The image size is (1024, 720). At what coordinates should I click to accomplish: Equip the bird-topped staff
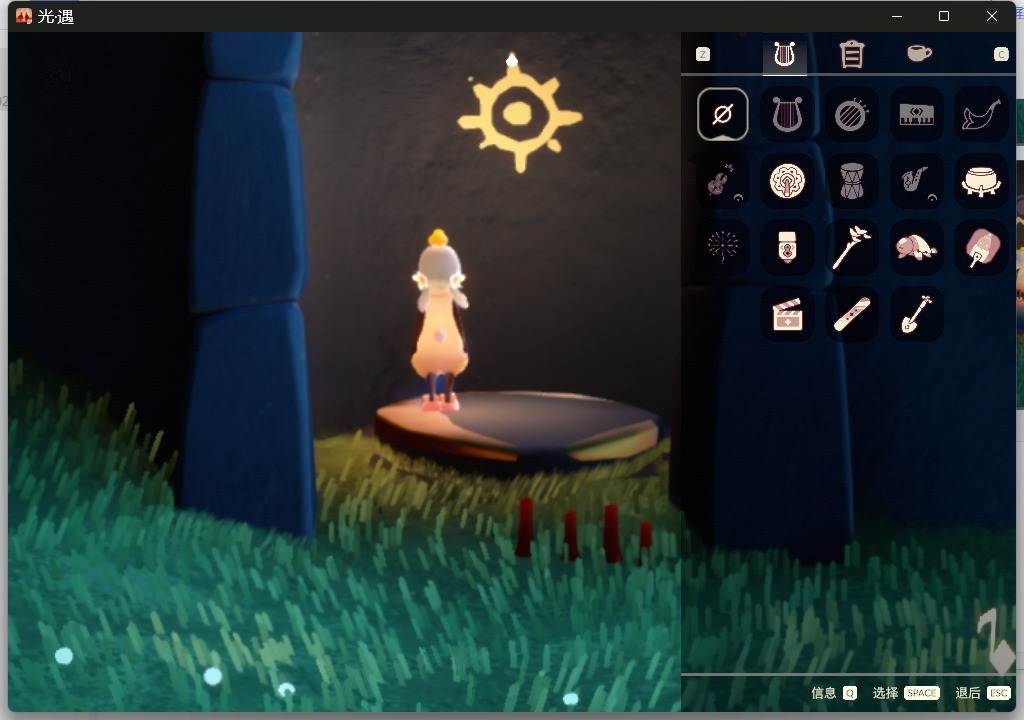(852, 248)
